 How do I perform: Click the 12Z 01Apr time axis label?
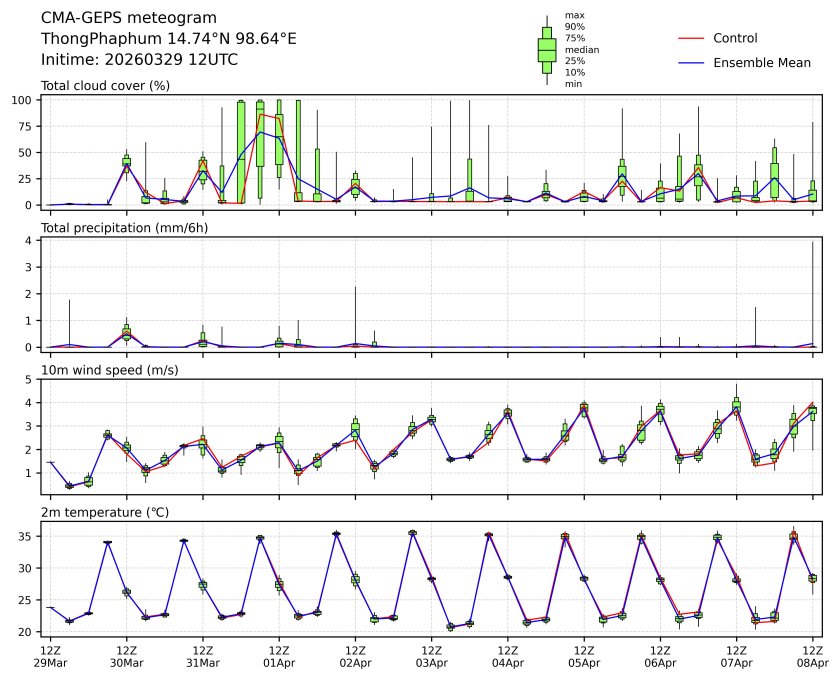pyautogui.click(x=278, y=655)
